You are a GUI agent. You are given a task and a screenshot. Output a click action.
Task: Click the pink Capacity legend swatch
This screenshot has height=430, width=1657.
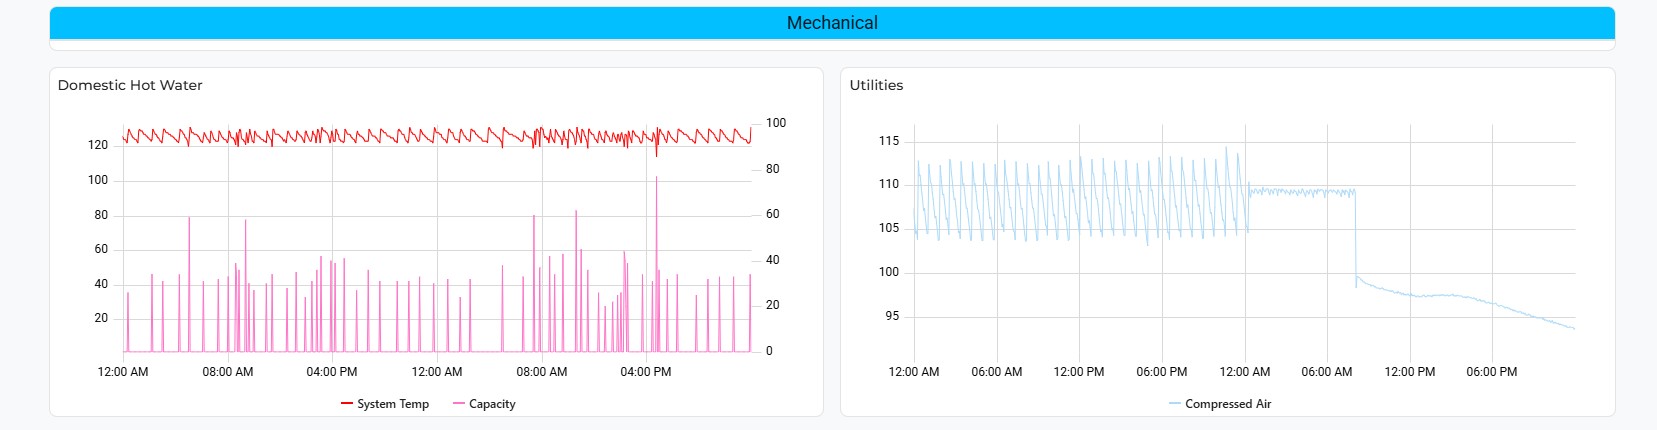tap(459, 404)
